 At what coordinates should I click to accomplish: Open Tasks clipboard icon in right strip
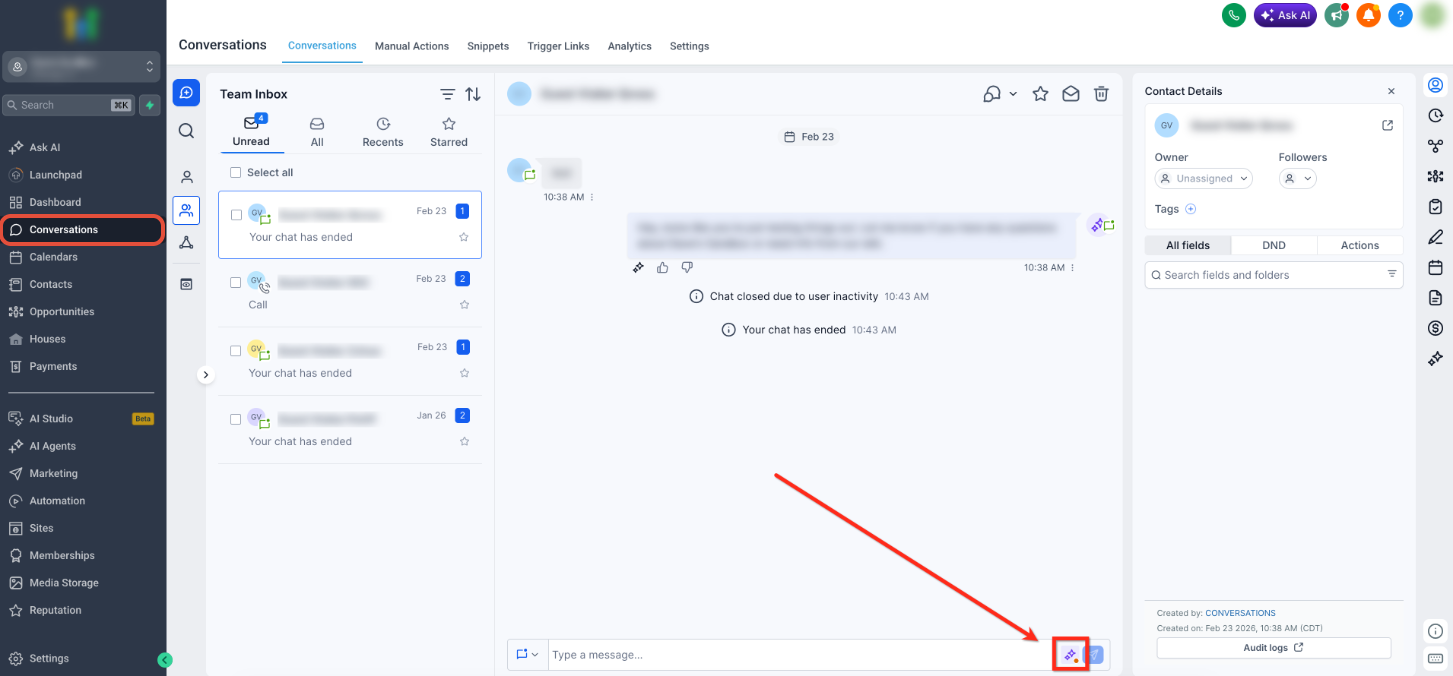pyautogui.click(x=1436, y=206)
